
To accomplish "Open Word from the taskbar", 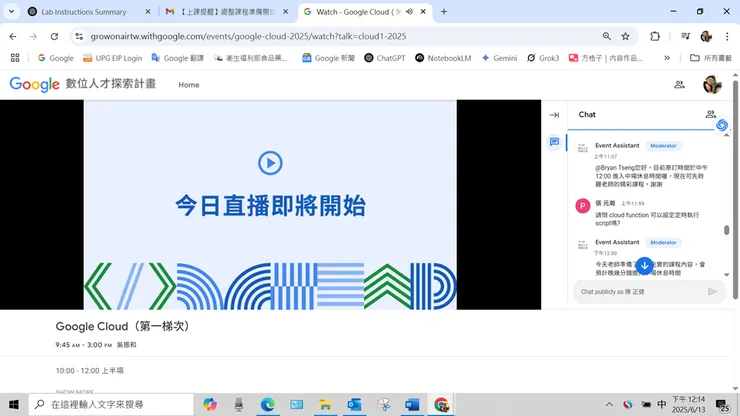I will point(412,405).
